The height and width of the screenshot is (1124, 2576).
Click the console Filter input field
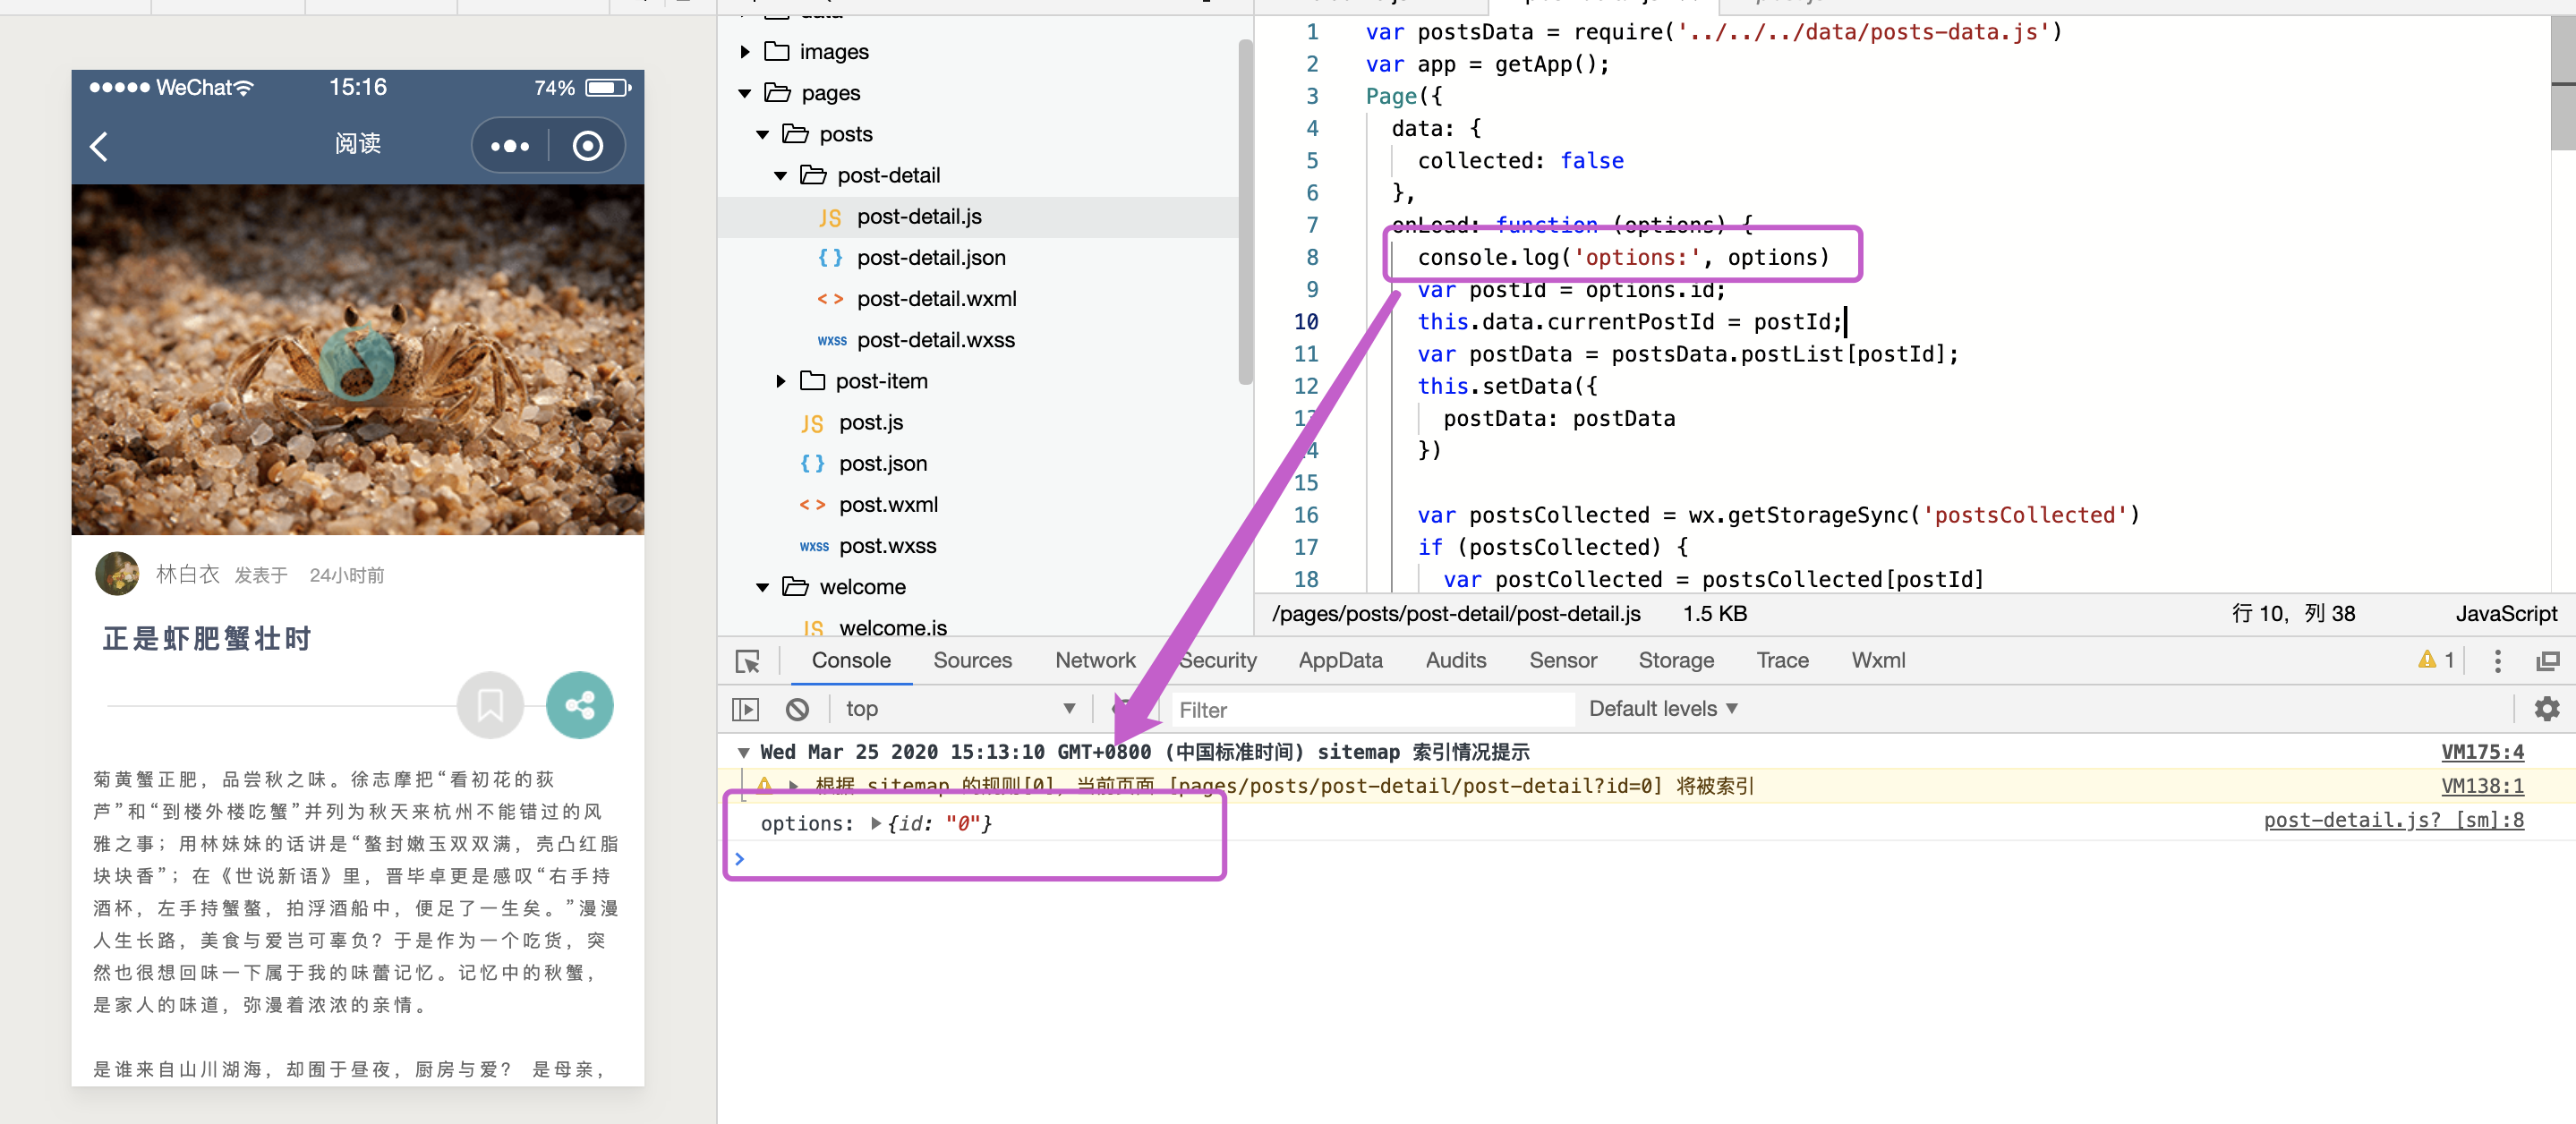pos(1371,710)
